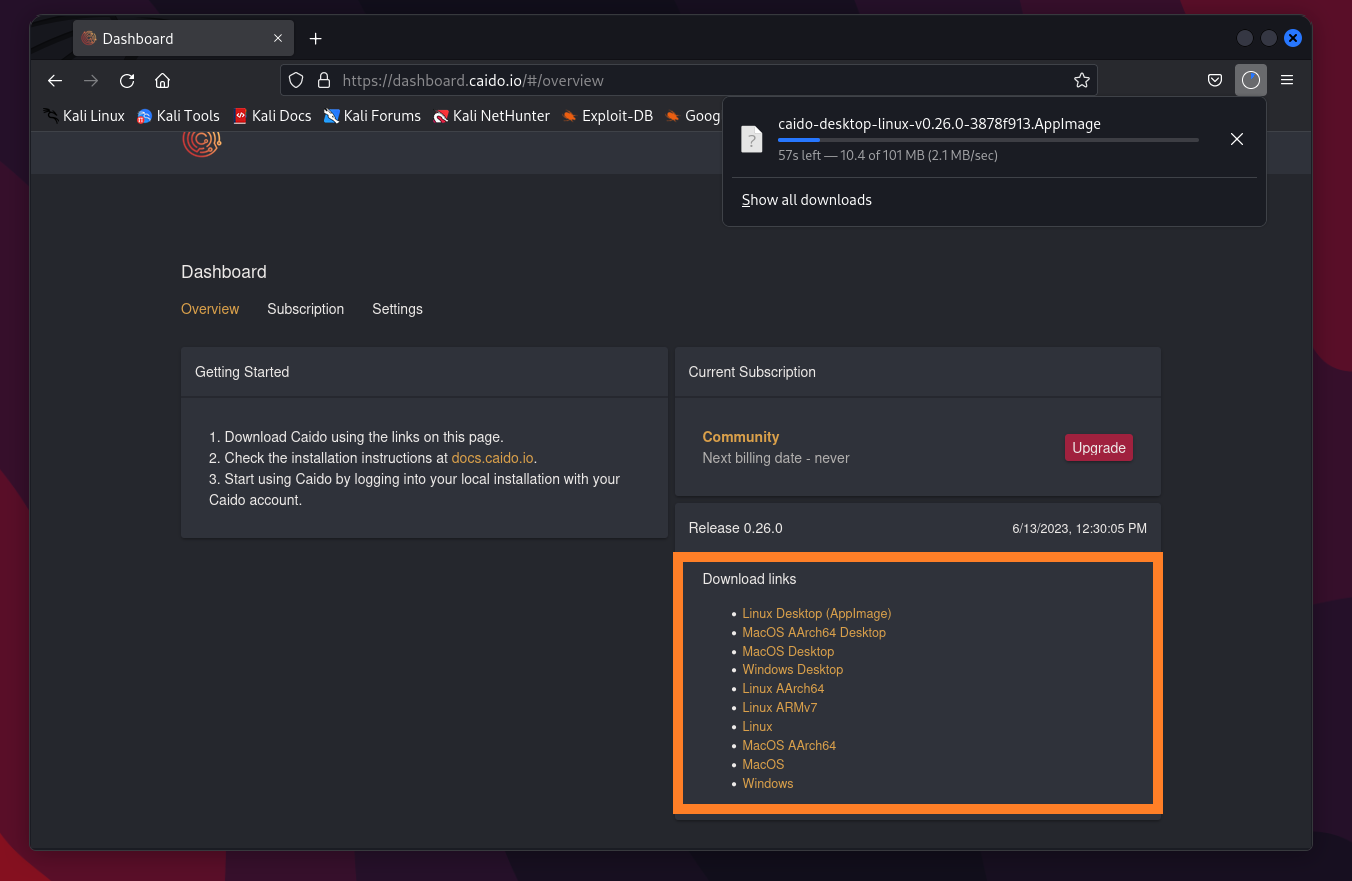Image resolution: width=1352 pixels, height=881 pixels.
Task: Click the MacOS Desktop download link
Action: click(788, 652)
